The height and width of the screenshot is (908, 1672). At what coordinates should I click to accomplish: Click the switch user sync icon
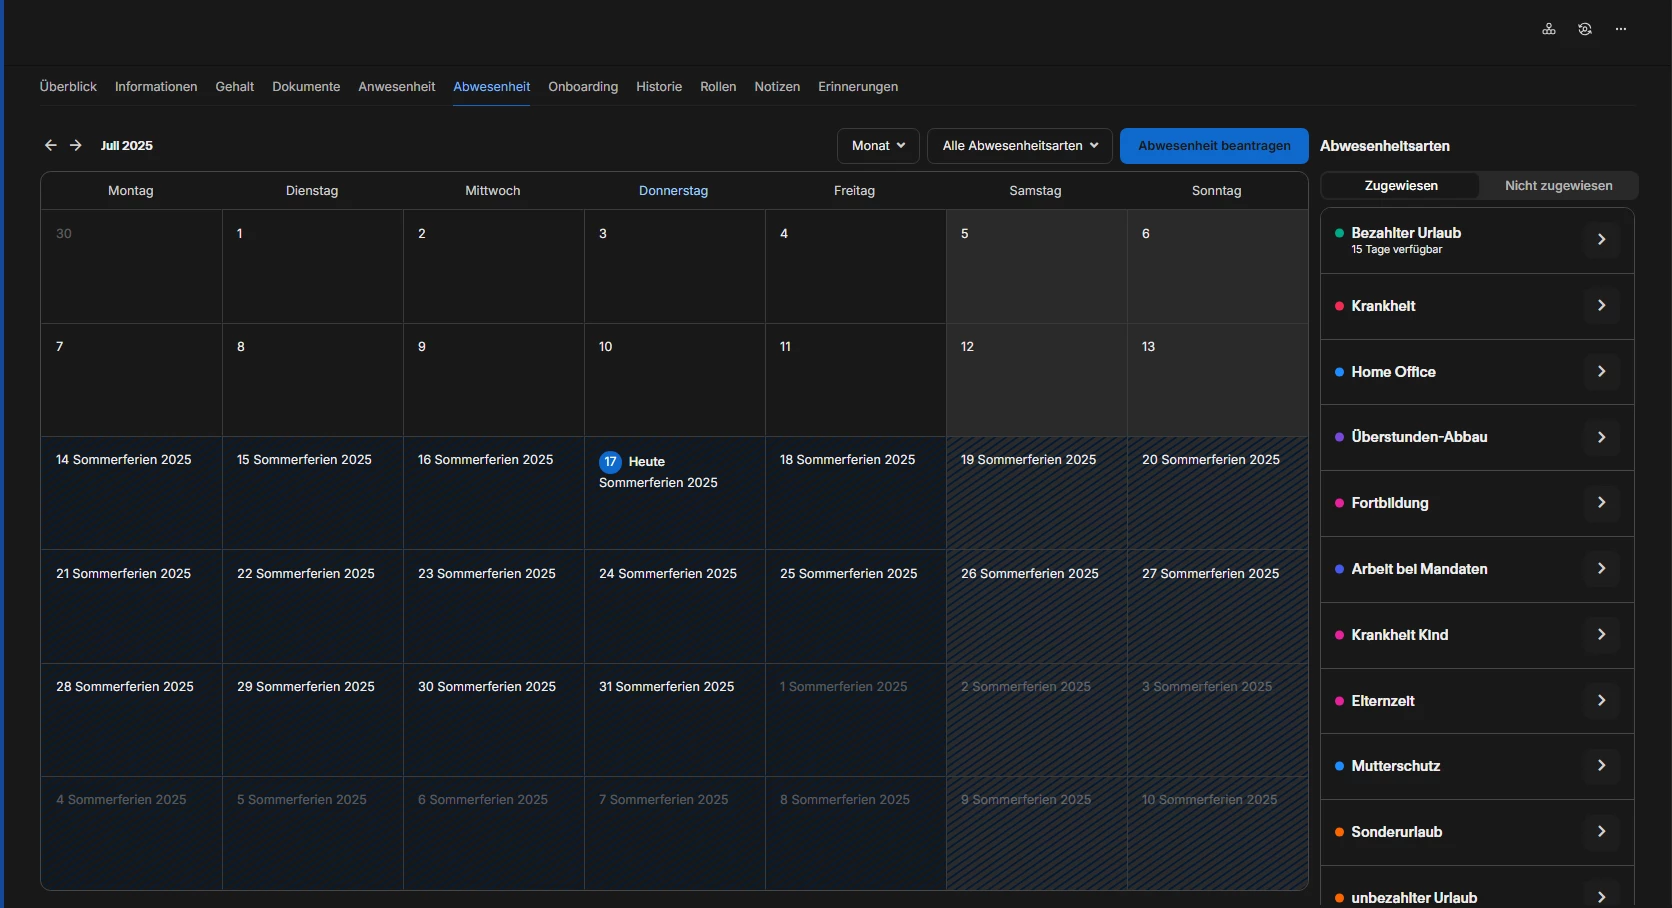(x=1585, y=29)
